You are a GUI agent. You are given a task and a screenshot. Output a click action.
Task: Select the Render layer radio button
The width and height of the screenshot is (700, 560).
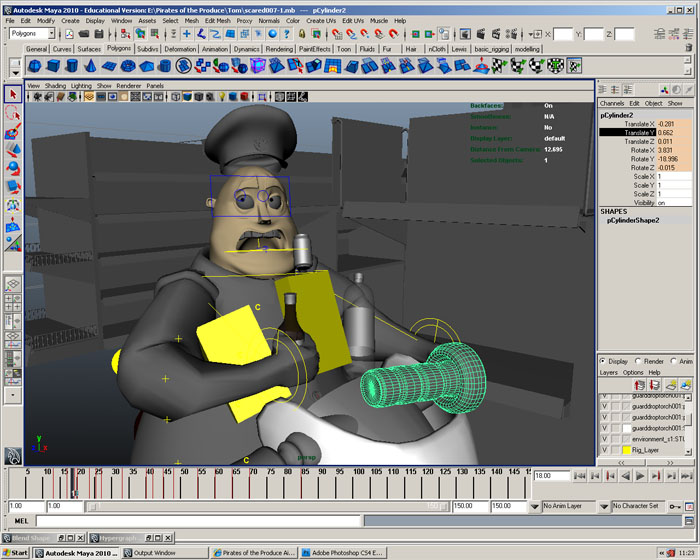pyautogui.click(x=638, y=361)
